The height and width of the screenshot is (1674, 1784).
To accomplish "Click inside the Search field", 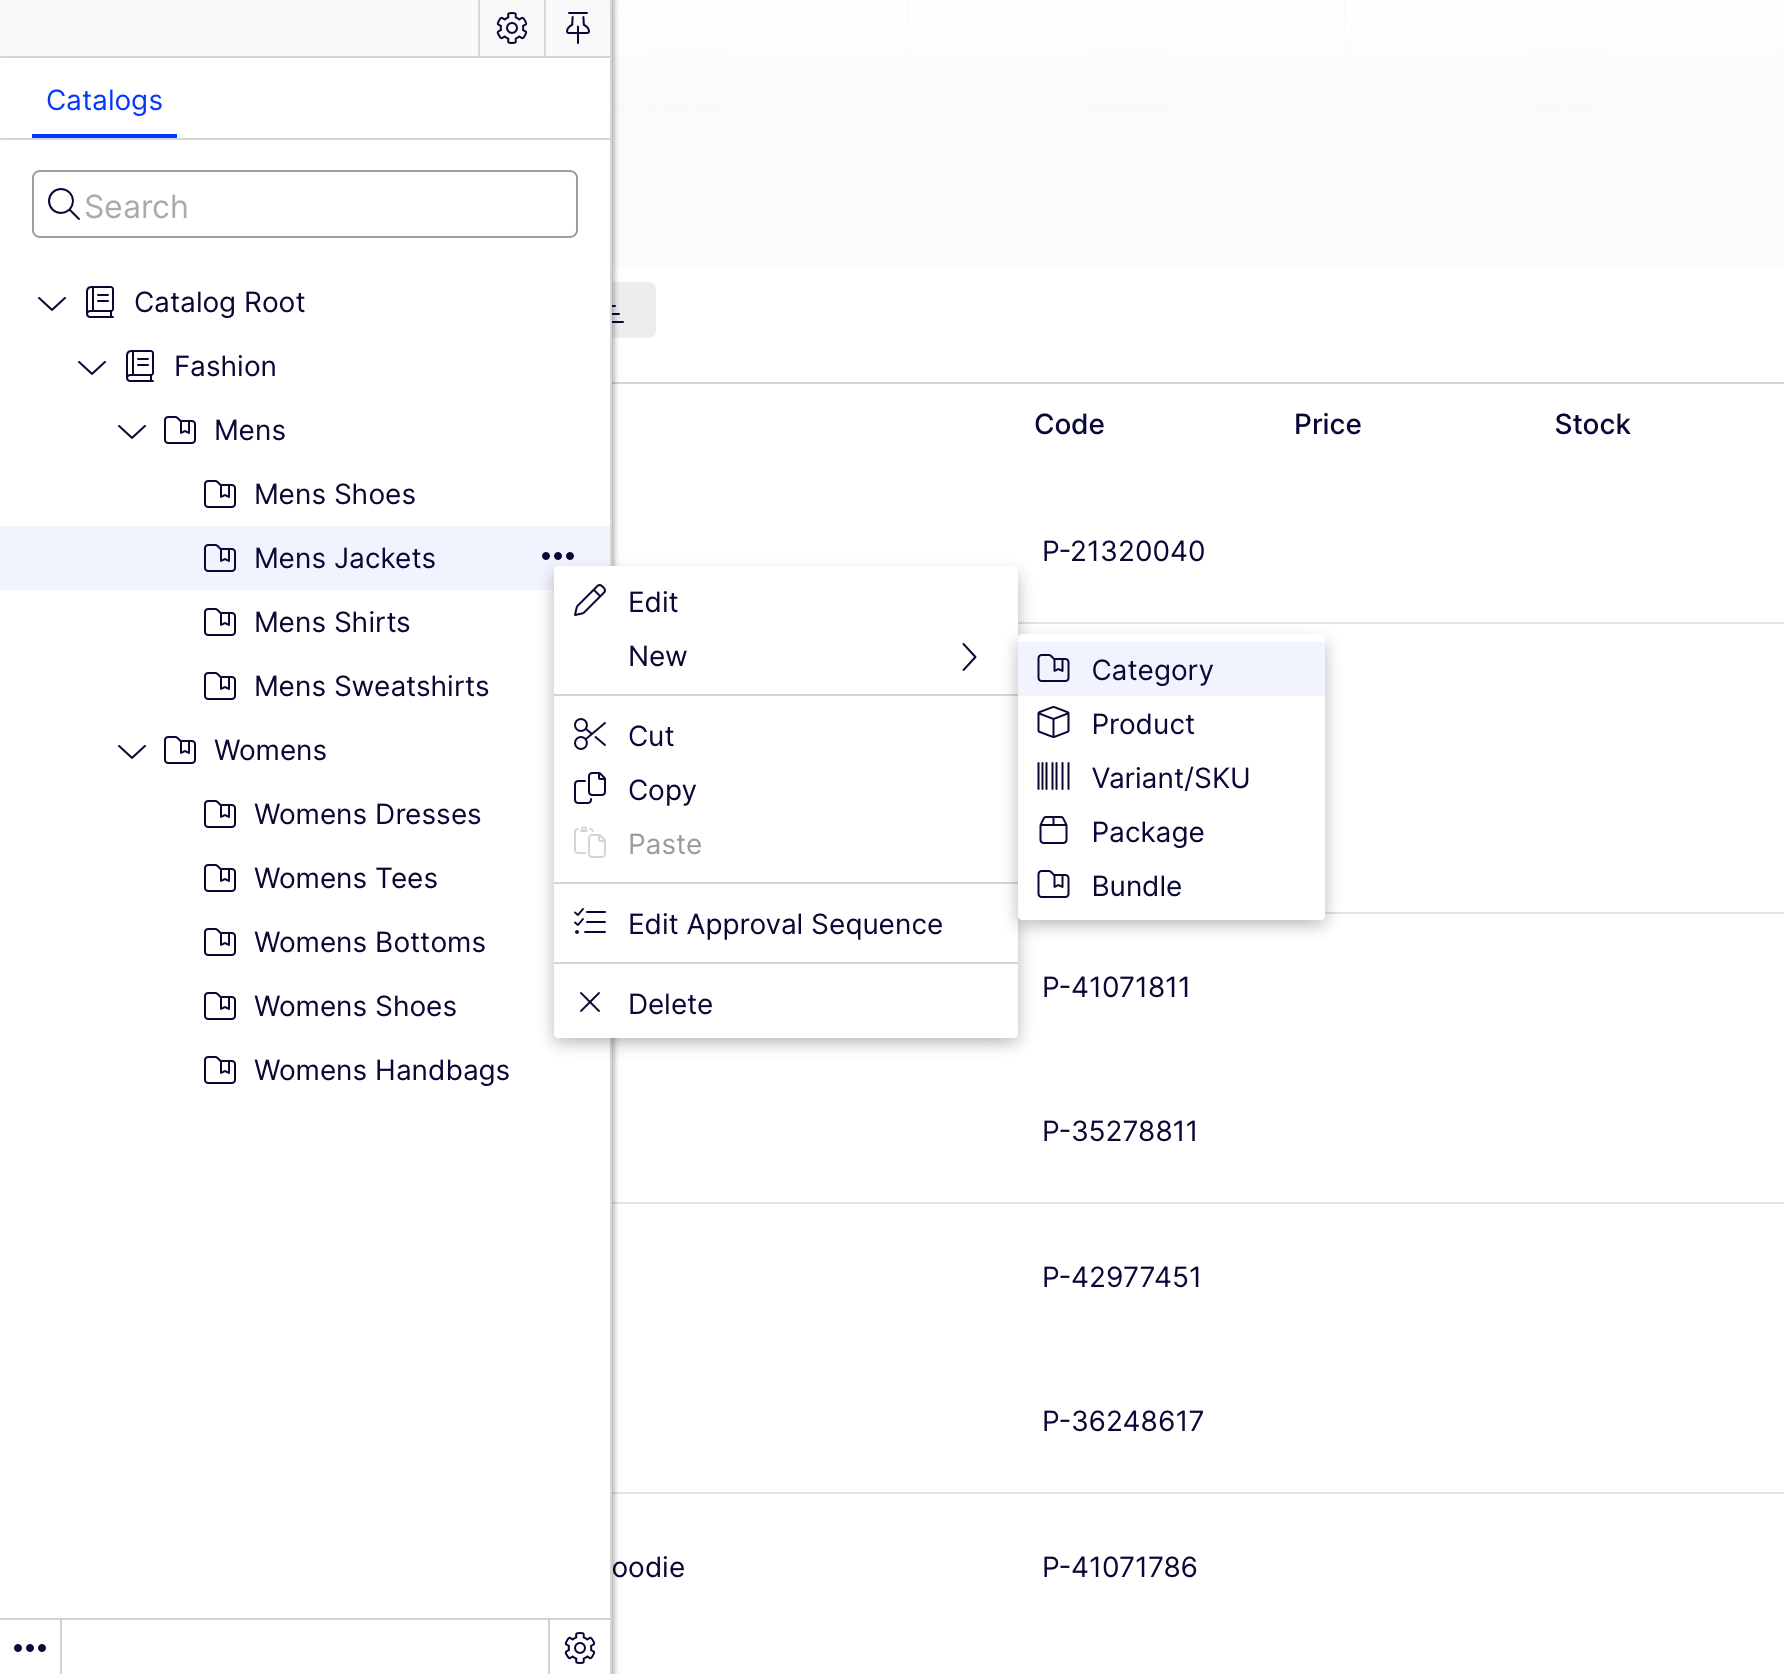I will (304, 204).
